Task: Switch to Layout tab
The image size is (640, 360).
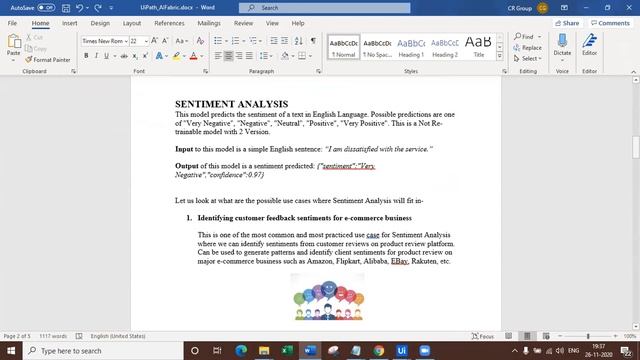Action: [x=132, y=23]
